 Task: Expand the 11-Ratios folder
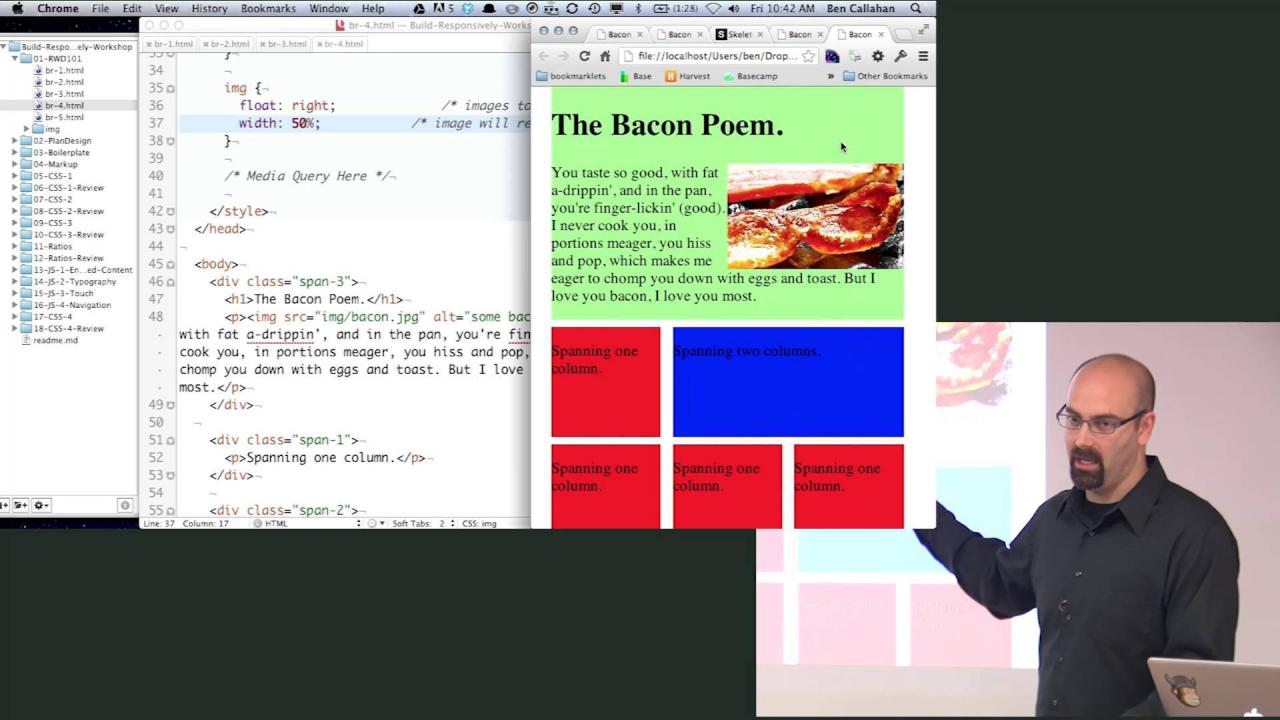[x=15, y=246]
